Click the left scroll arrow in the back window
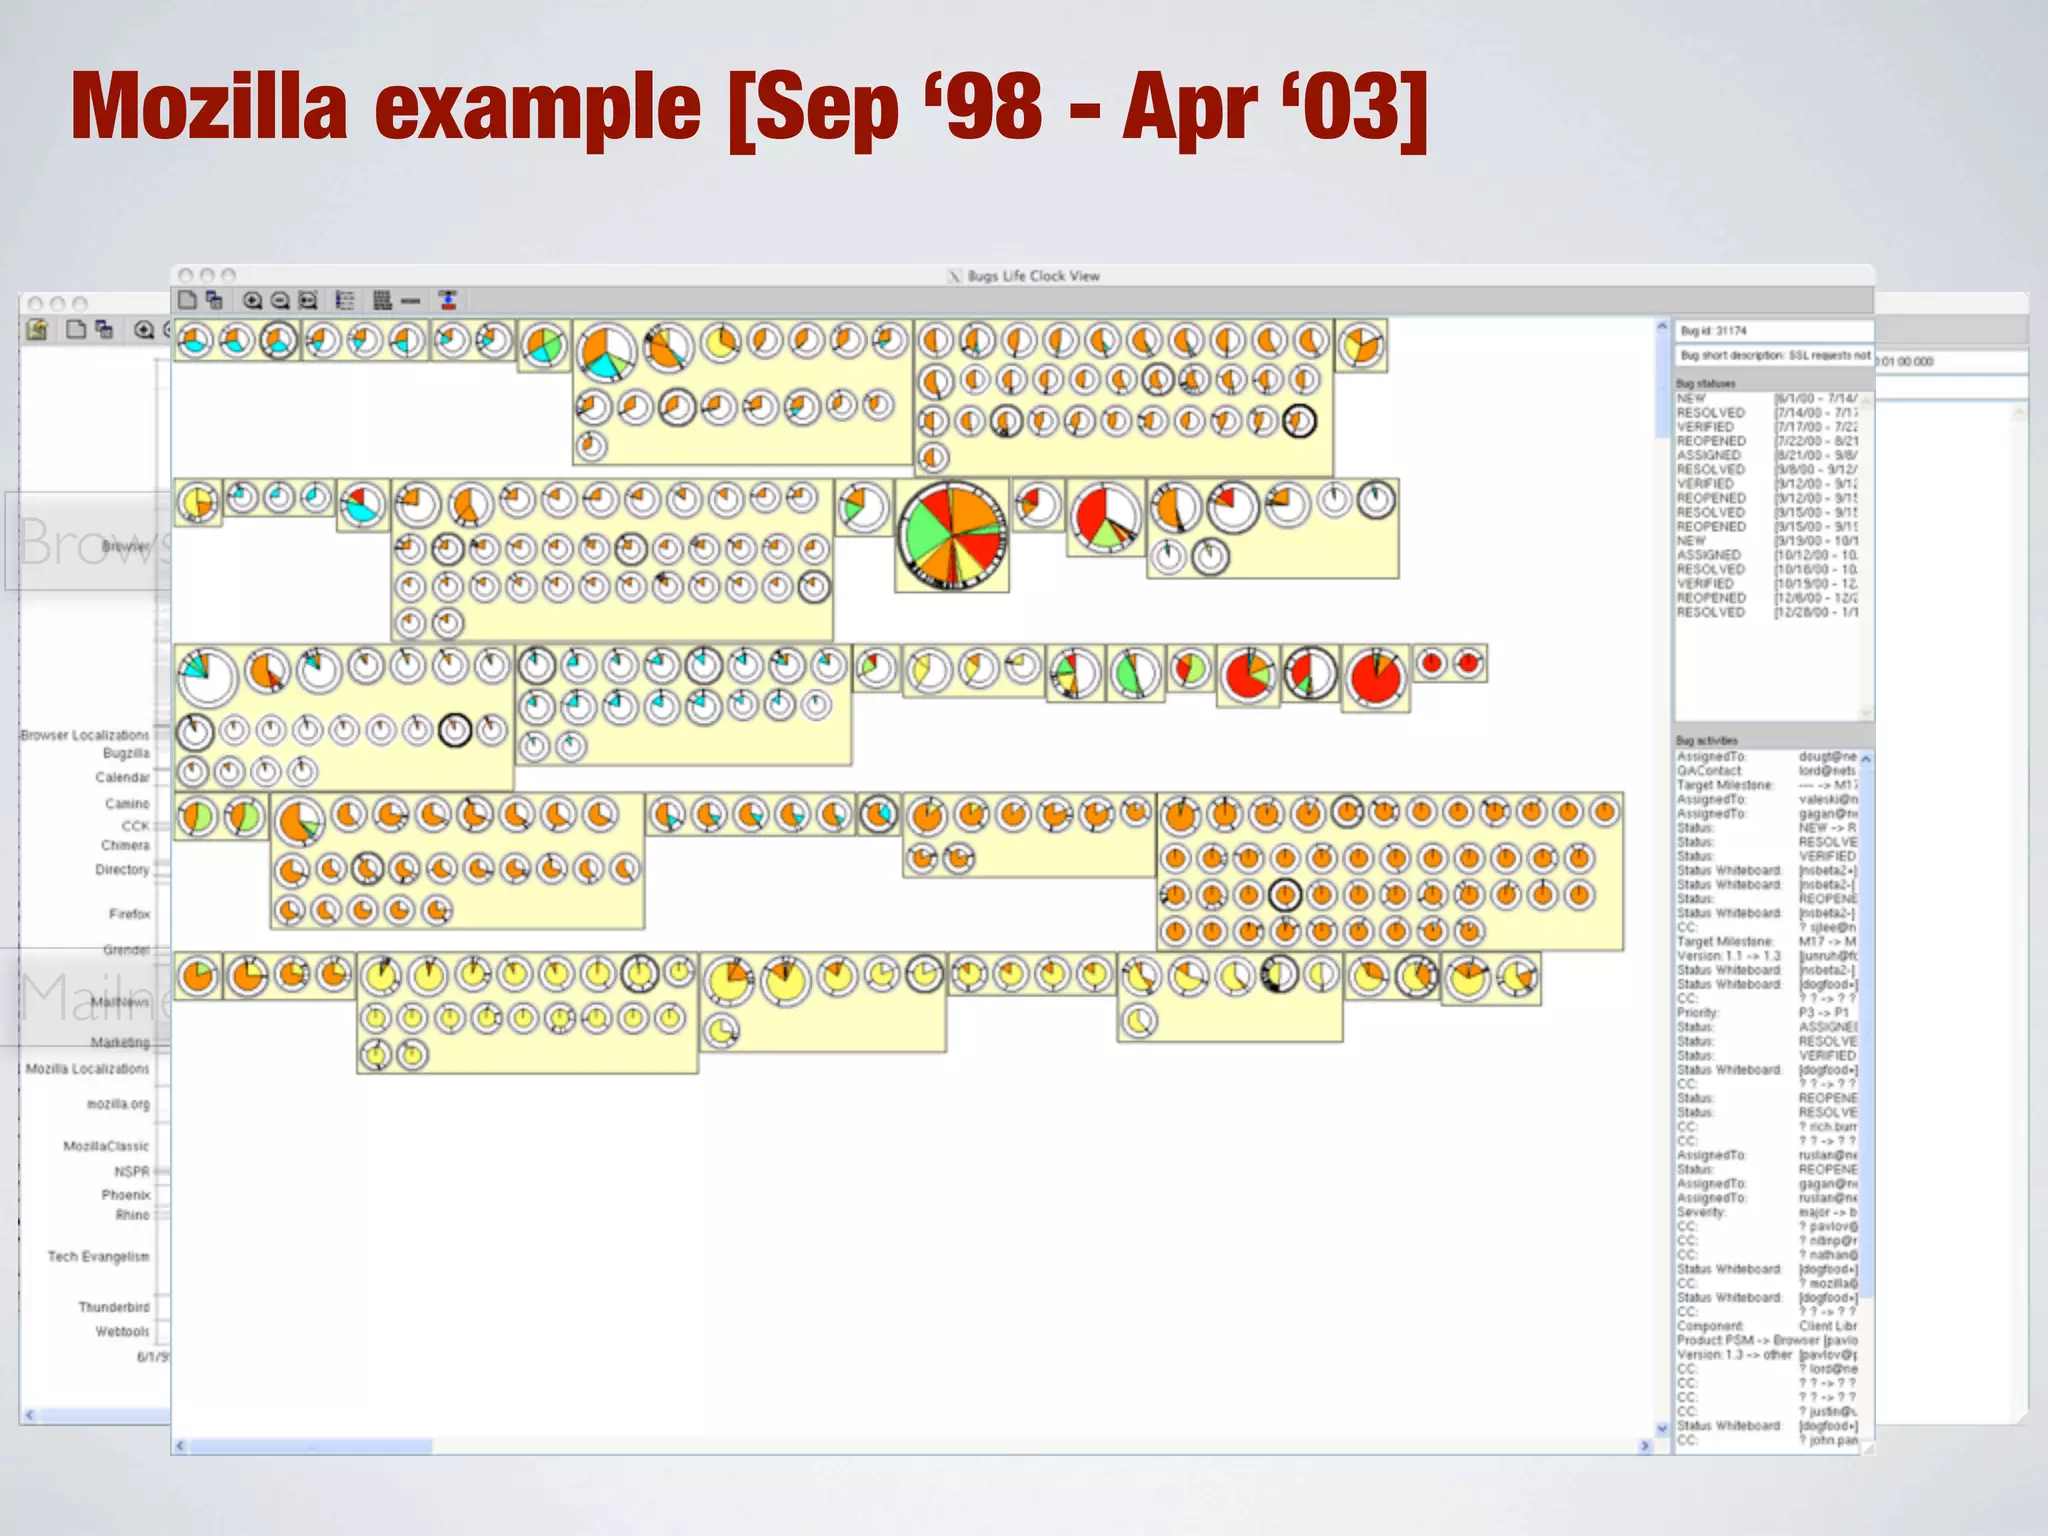This screenshot has width=2048, height=1536. (30, 1415)
